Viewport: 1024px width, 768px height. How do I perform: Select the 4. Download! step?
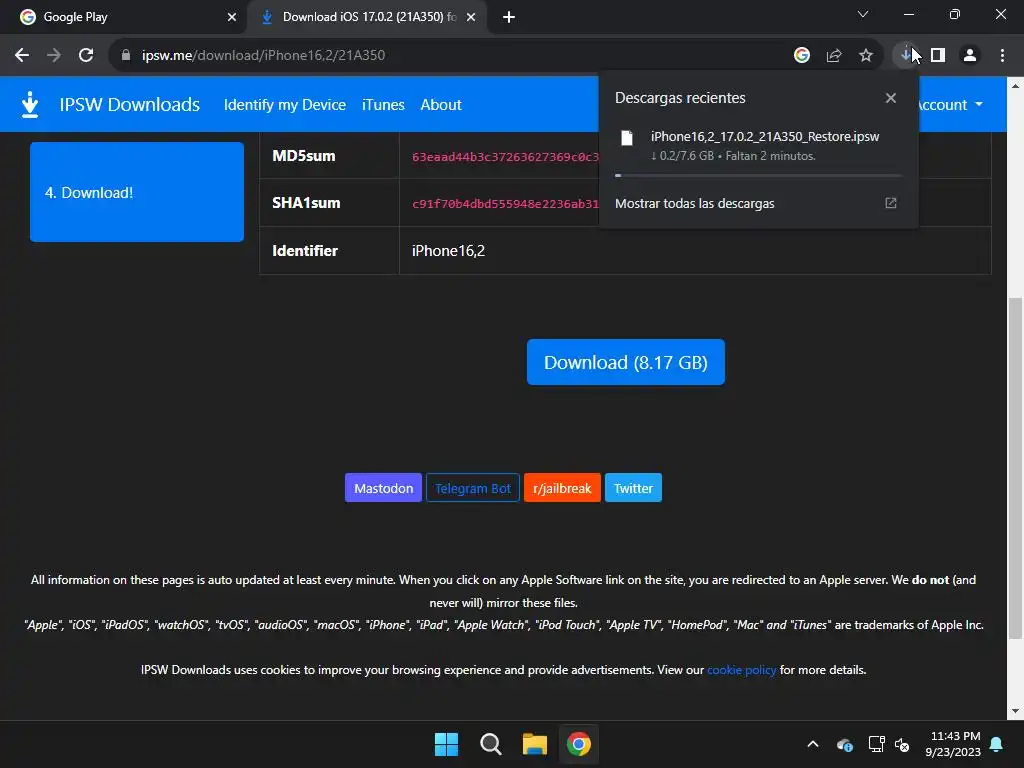coord(137,192)
